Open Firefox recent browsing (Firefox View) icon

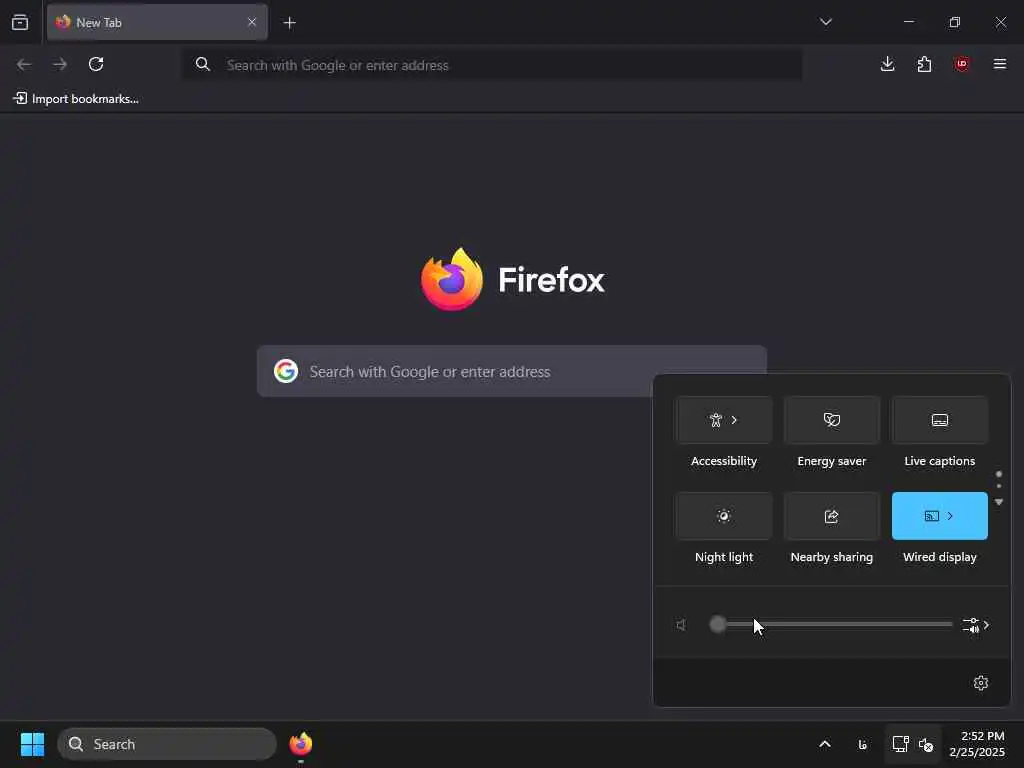point(20,22)
